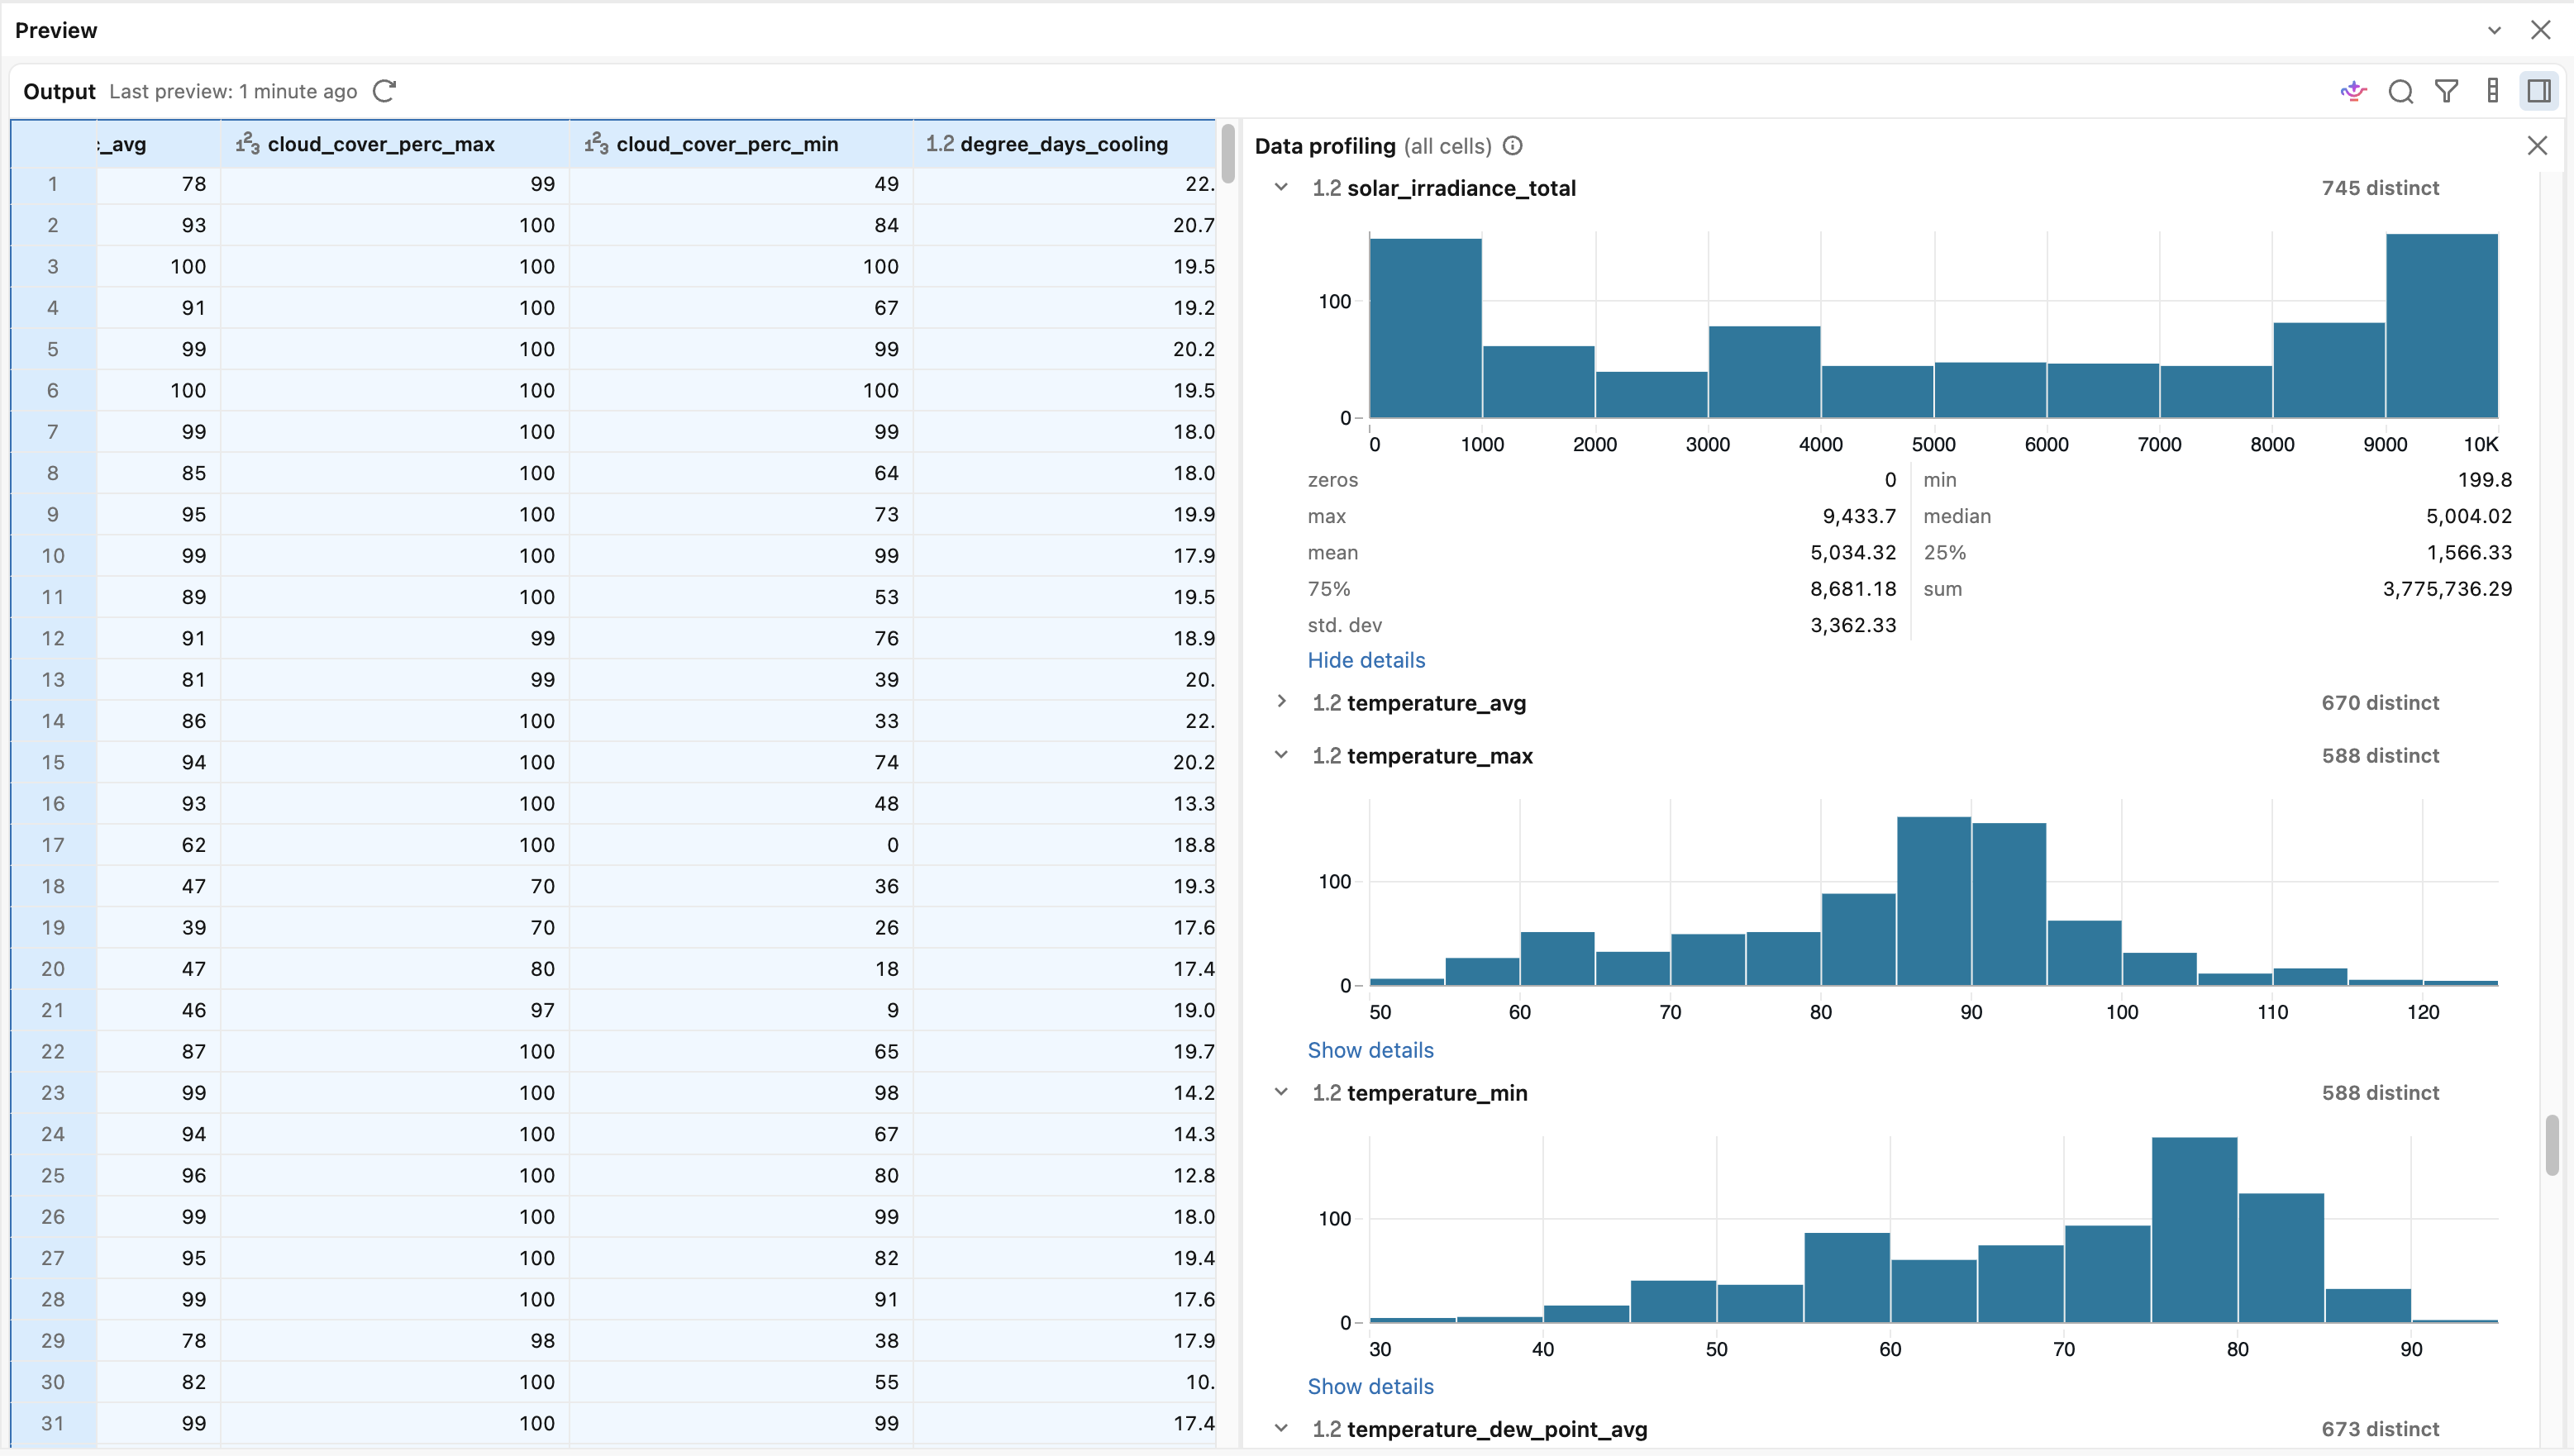
Task: Click the integer type icon of cloud_cover_perc_min
Action: (596, 144)
